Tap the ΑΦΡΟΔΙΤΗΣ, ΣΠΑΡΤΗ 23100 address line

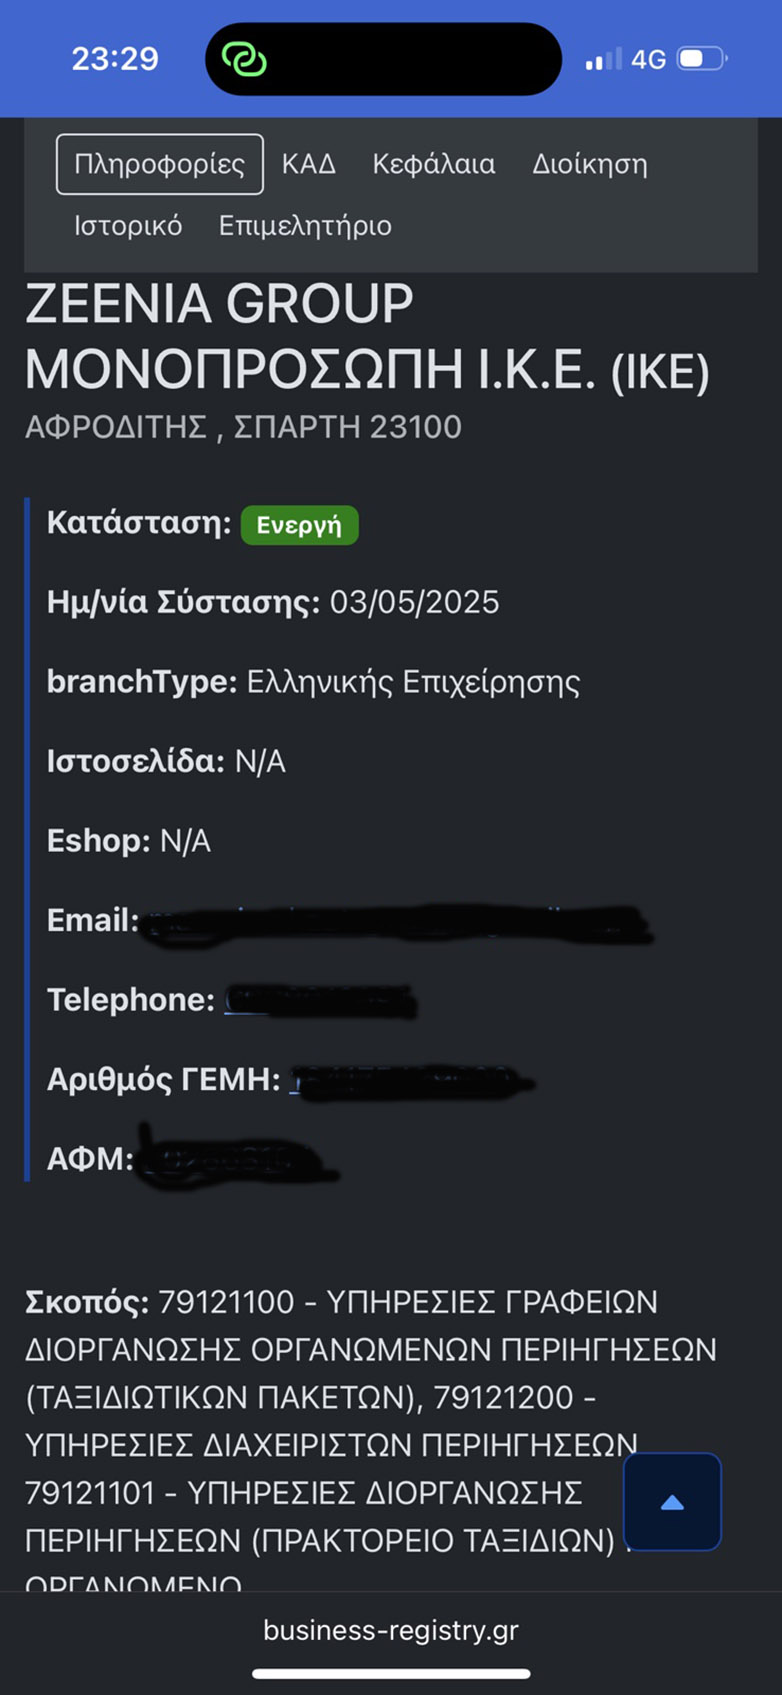(243, 427)
